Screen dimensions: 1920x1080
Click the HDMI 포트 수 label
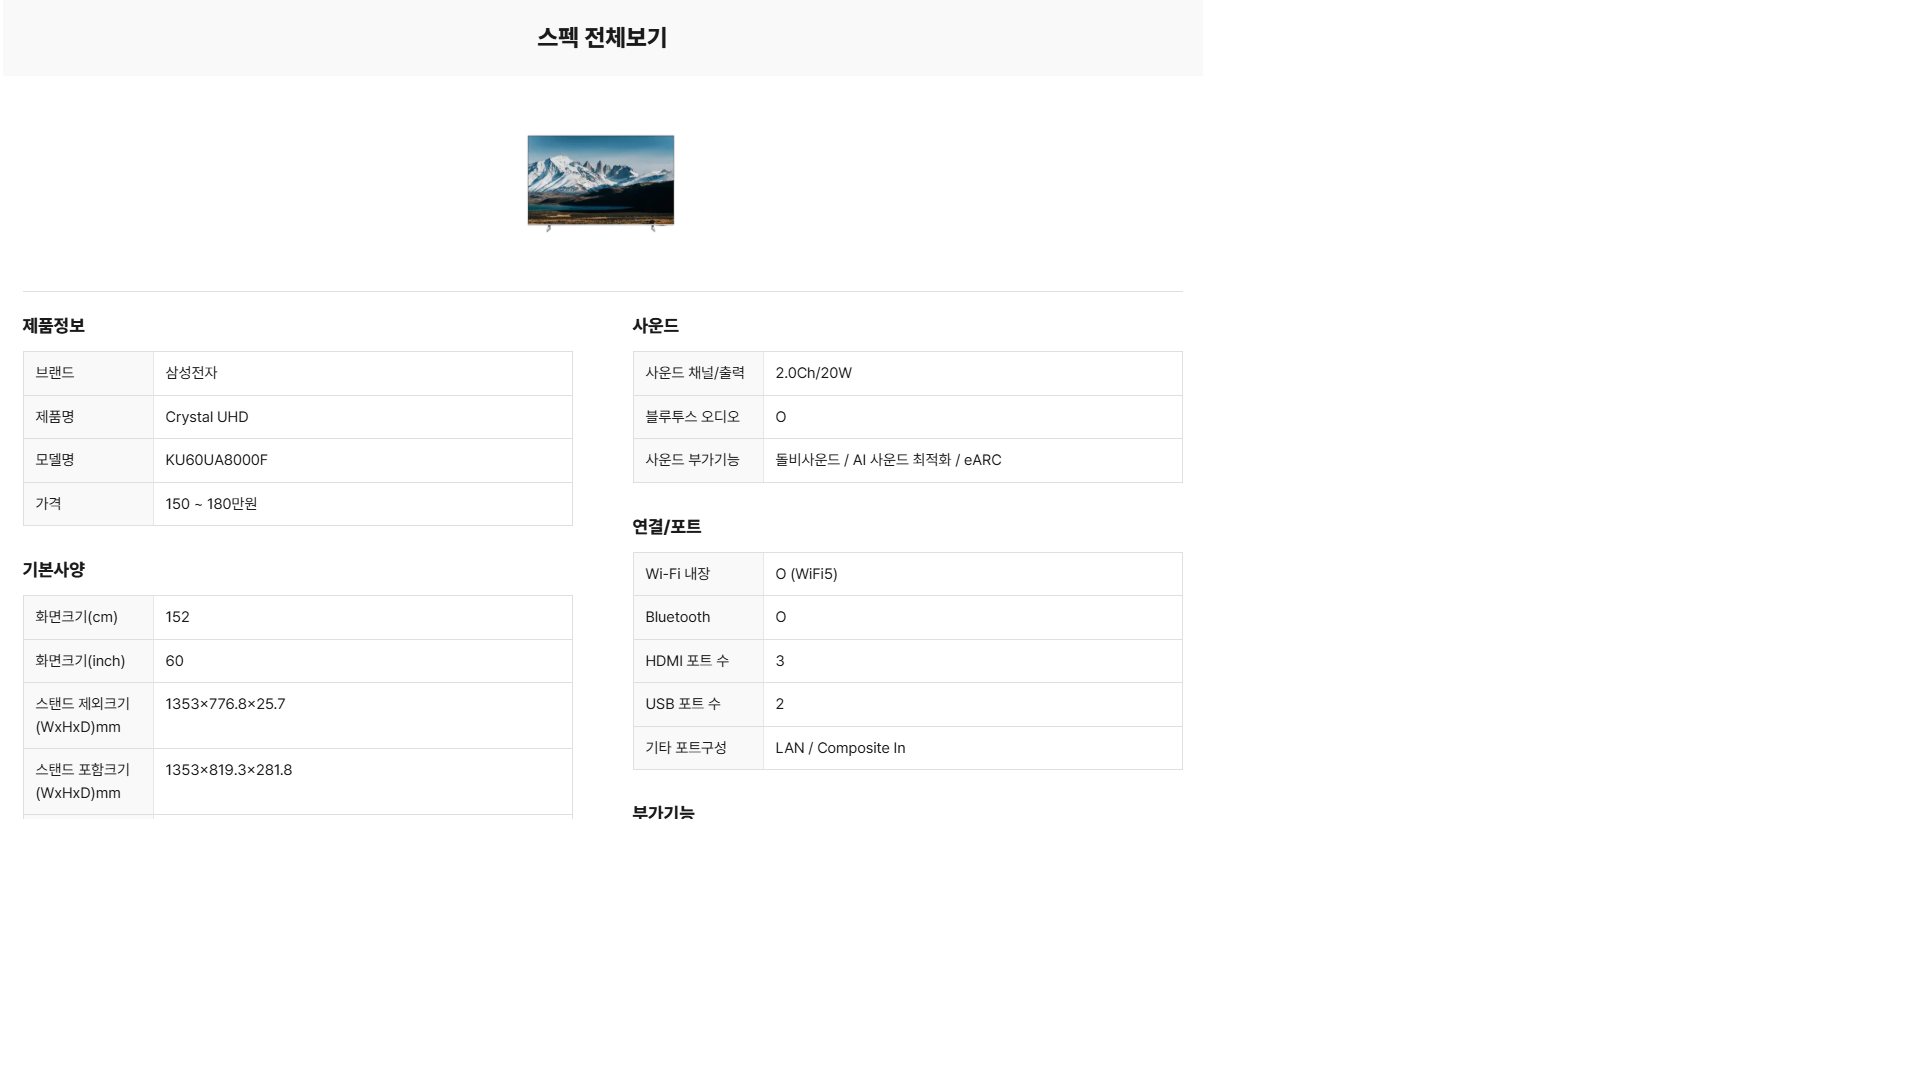point(687,661)
